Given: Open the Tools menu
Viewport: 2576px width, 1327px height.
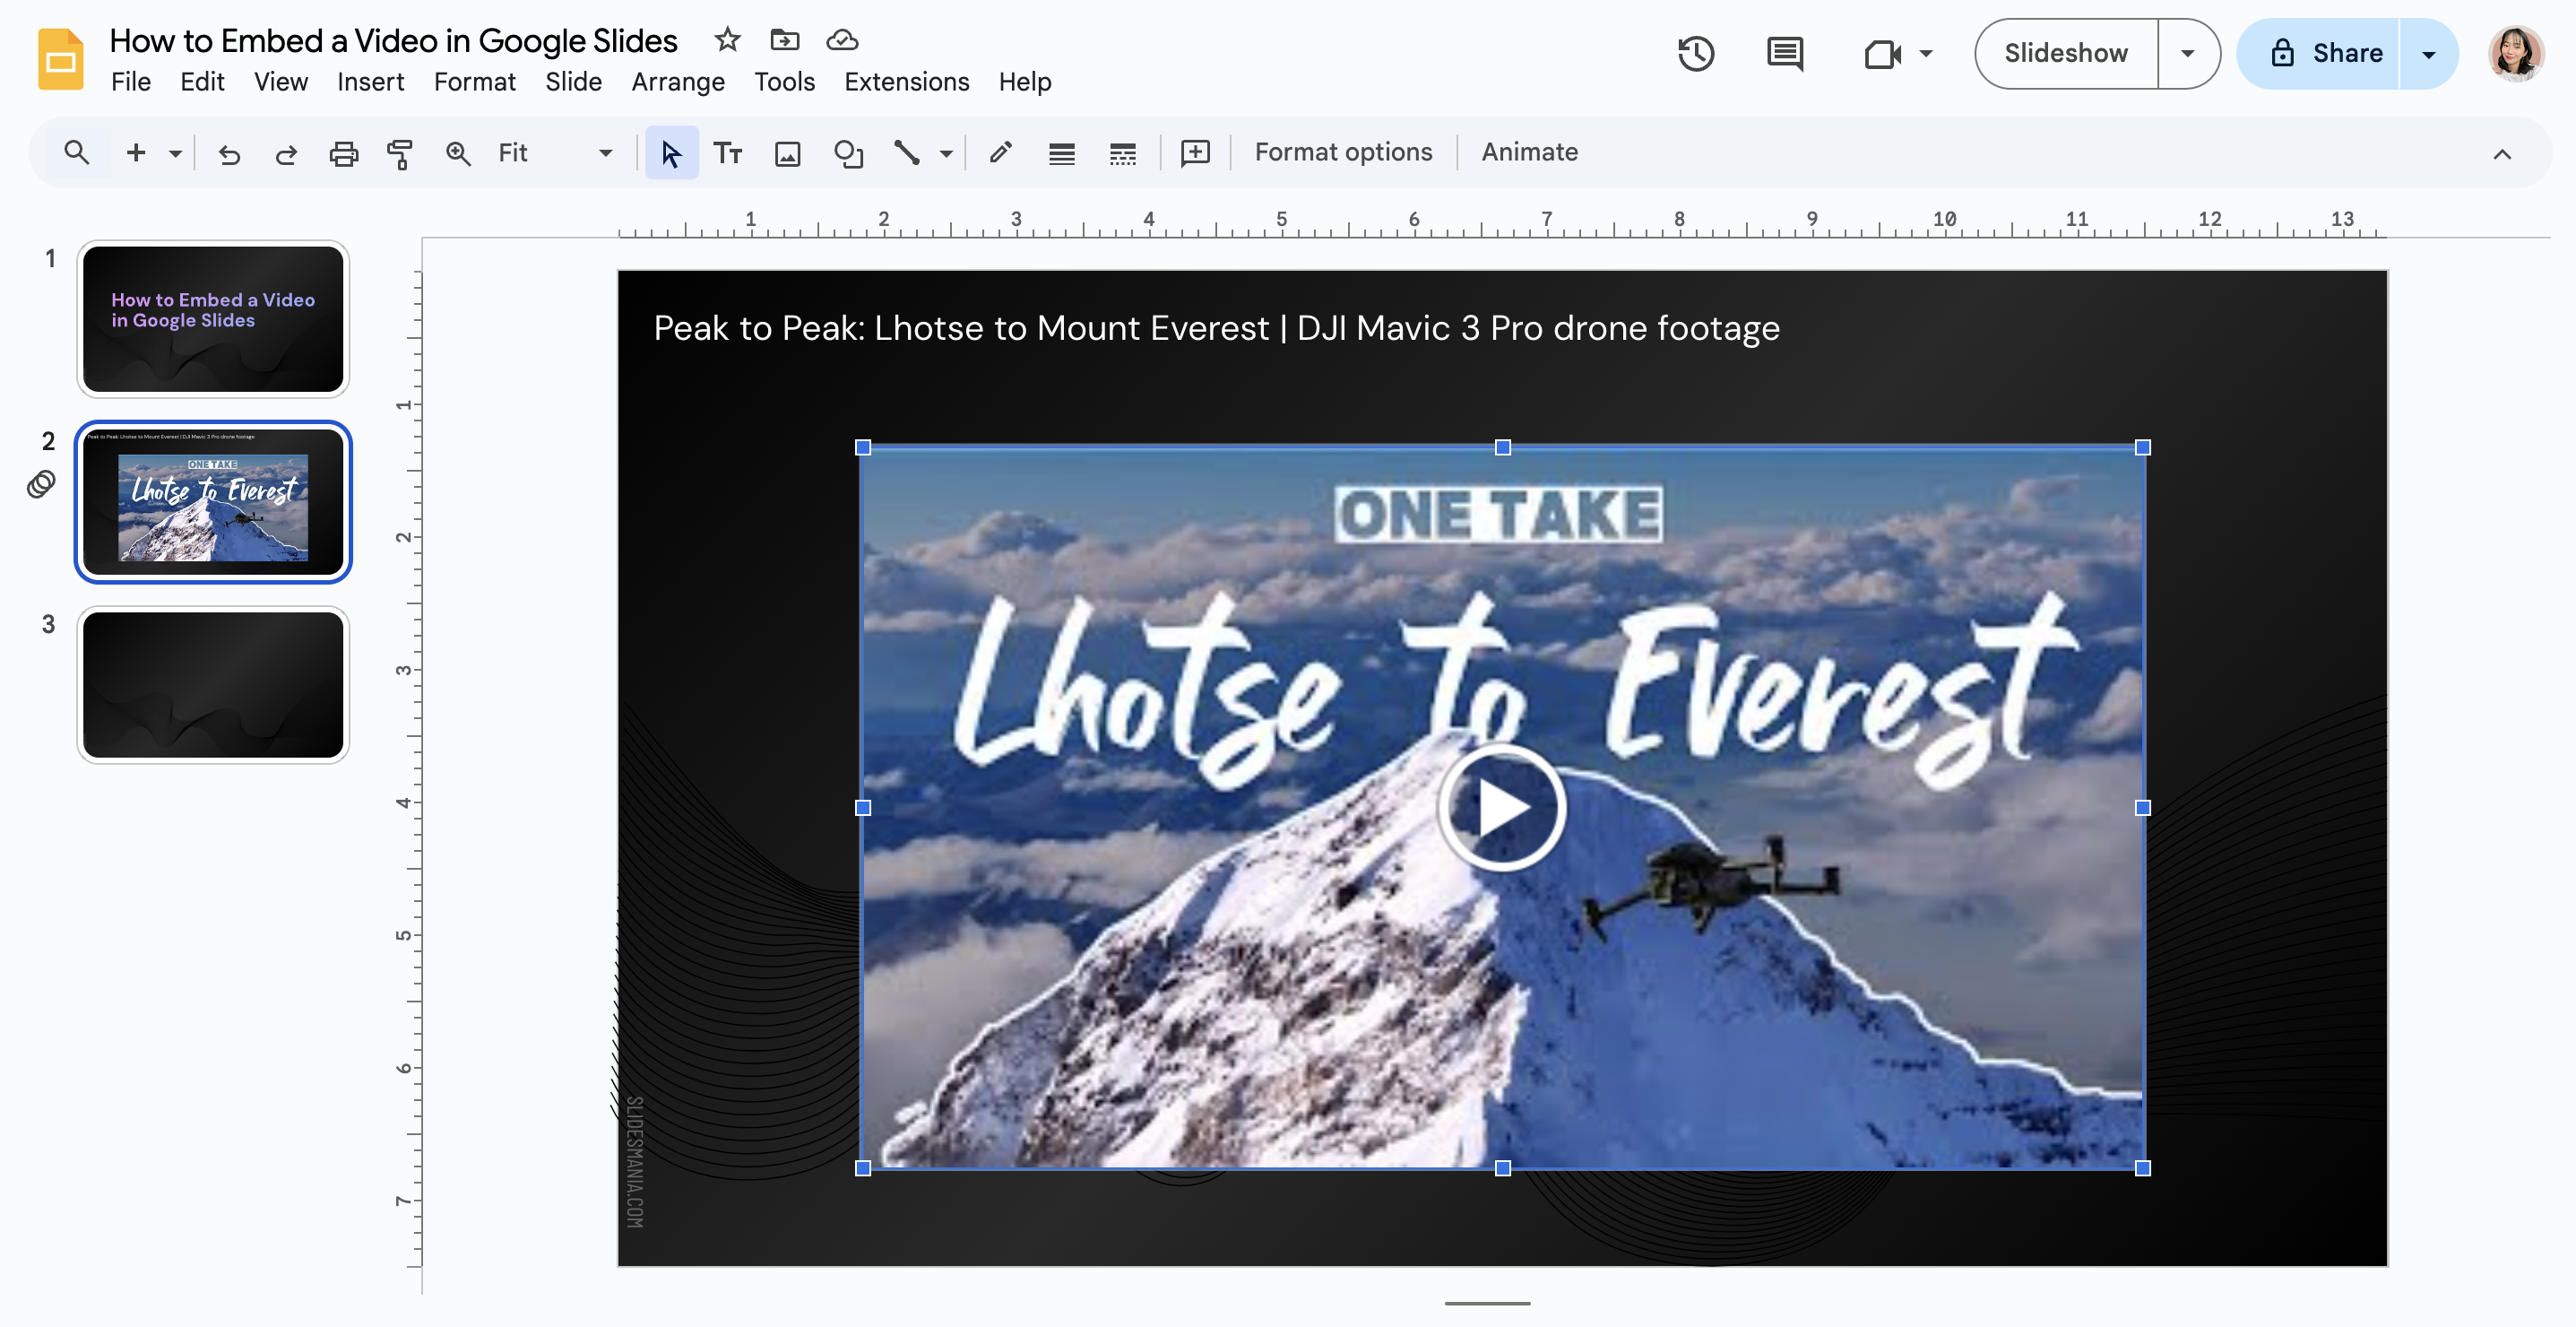Looking at the screenshot, I should pos(784,81).
